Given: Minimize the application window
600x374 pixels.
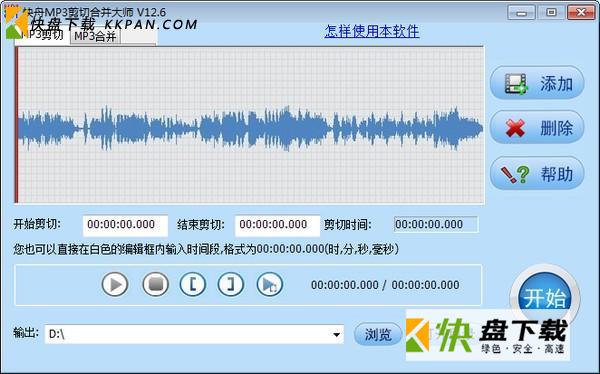Looking at the screenshot, I should (x=521, y=12).
